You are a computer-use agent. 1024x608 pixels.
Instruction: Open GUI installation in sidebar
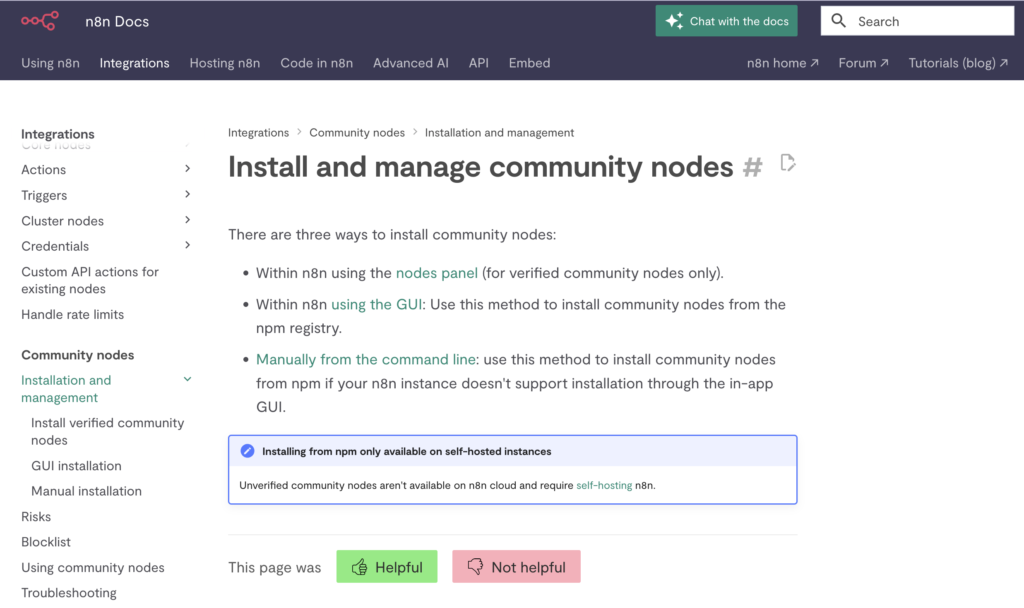(x=76, y=466)
